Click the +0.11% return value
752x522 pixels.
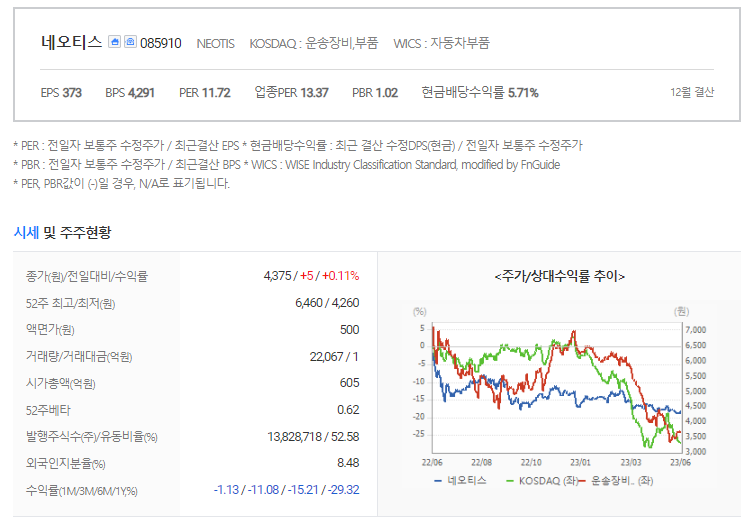tap(341, 276)
